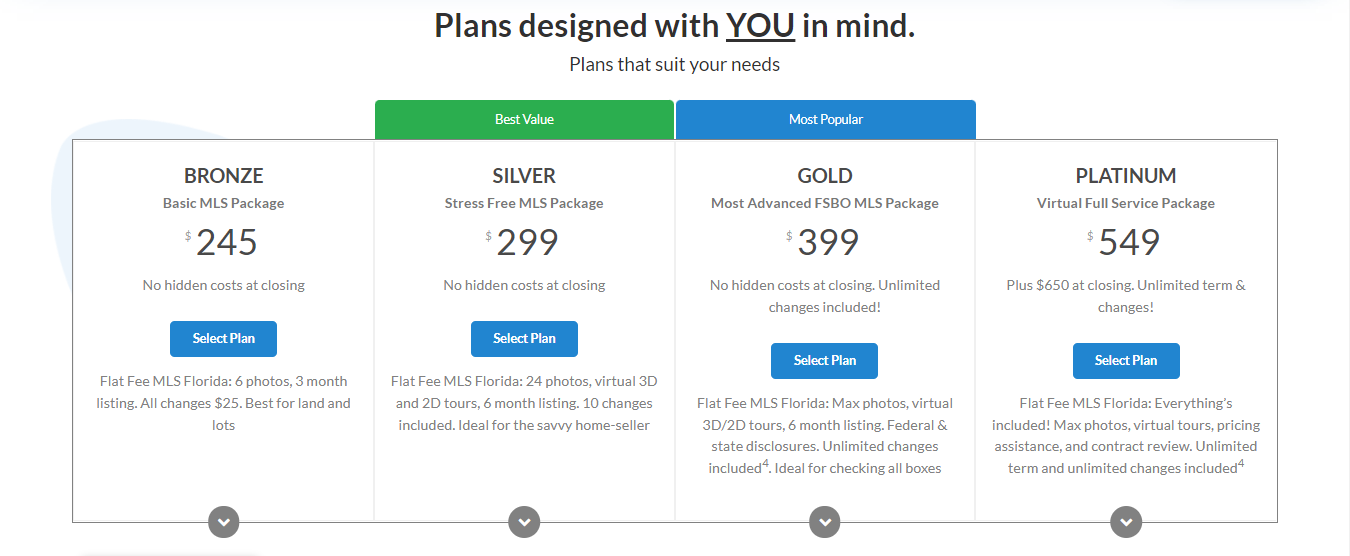Screen dimensions: 1350x556
Task: Click the SILVER plan heading
Action: click(524, 176)
